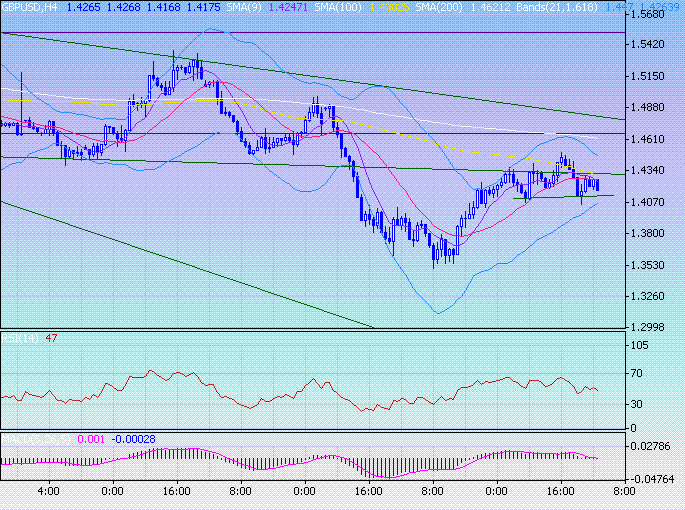The image size is (685, 510).
Task: Click the 4:00 time axis label
Action: 47,492
